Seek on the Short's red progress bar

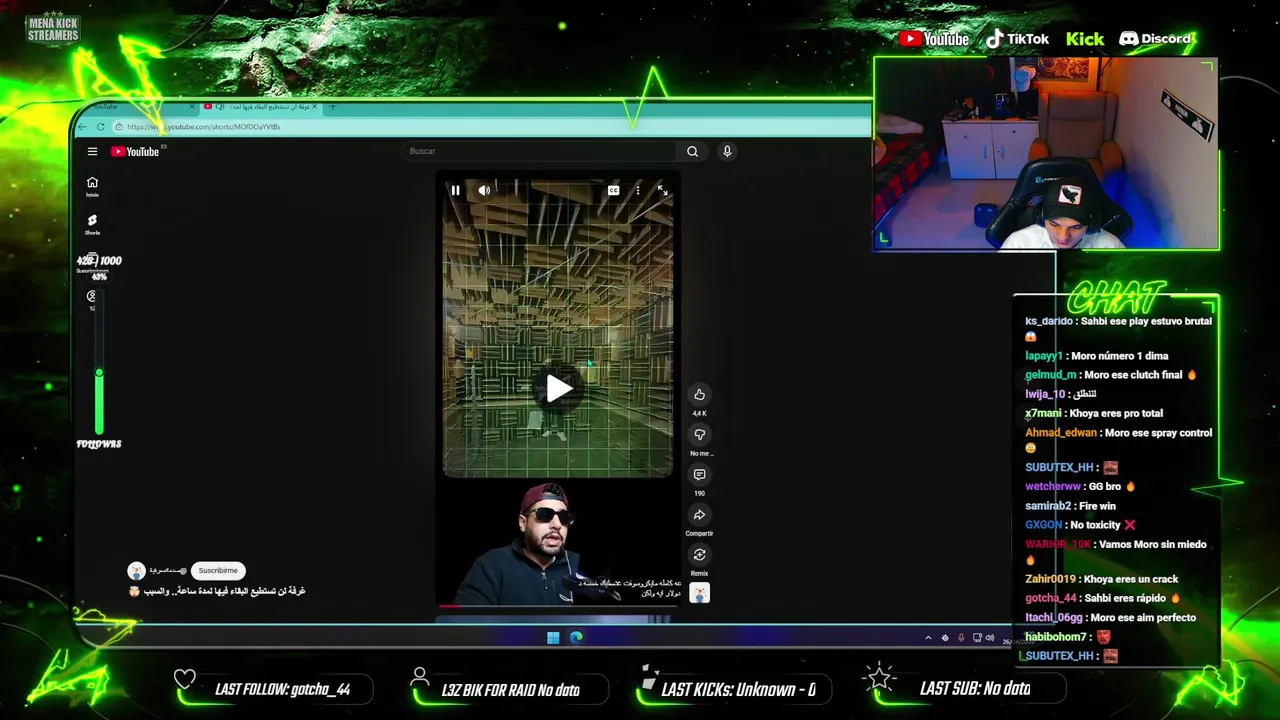point(558,606)
